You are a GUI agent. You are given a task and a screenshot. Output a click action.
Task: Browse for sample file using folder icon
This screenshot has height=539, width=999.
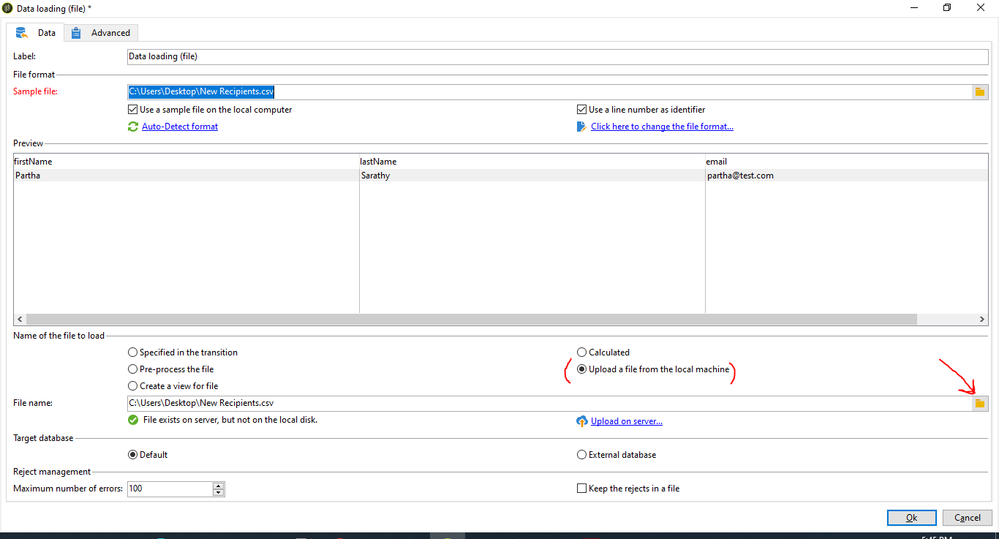pos(980,92)
